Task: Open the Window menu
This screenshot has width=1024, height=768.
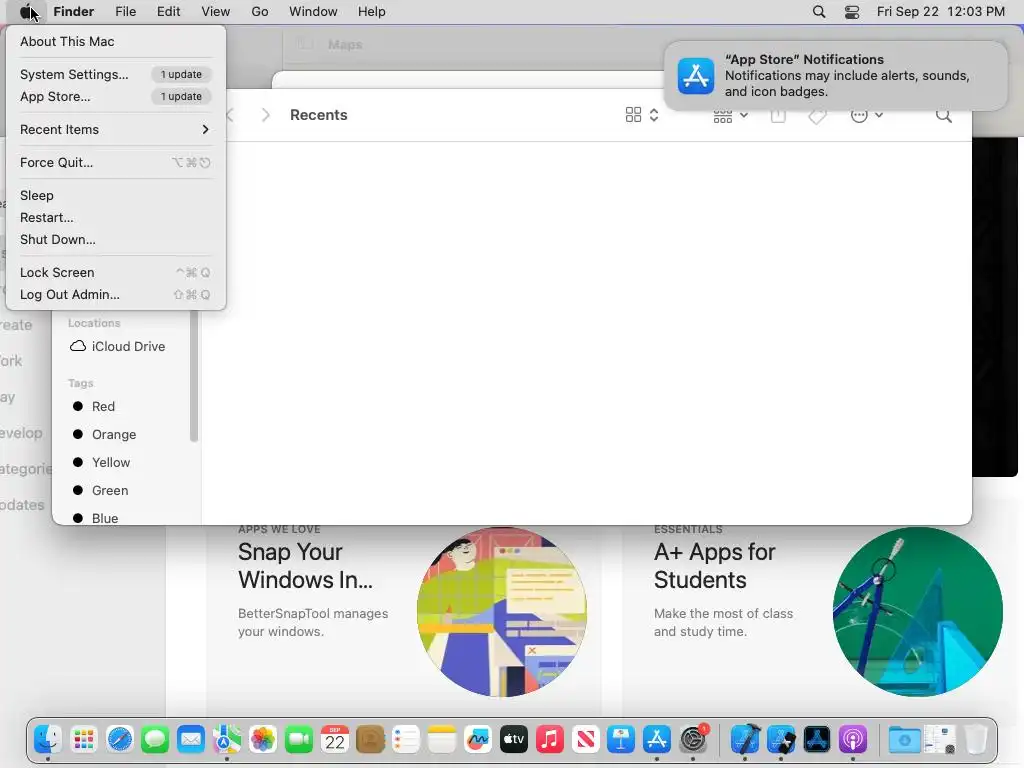Action: (x=313, y=12)
